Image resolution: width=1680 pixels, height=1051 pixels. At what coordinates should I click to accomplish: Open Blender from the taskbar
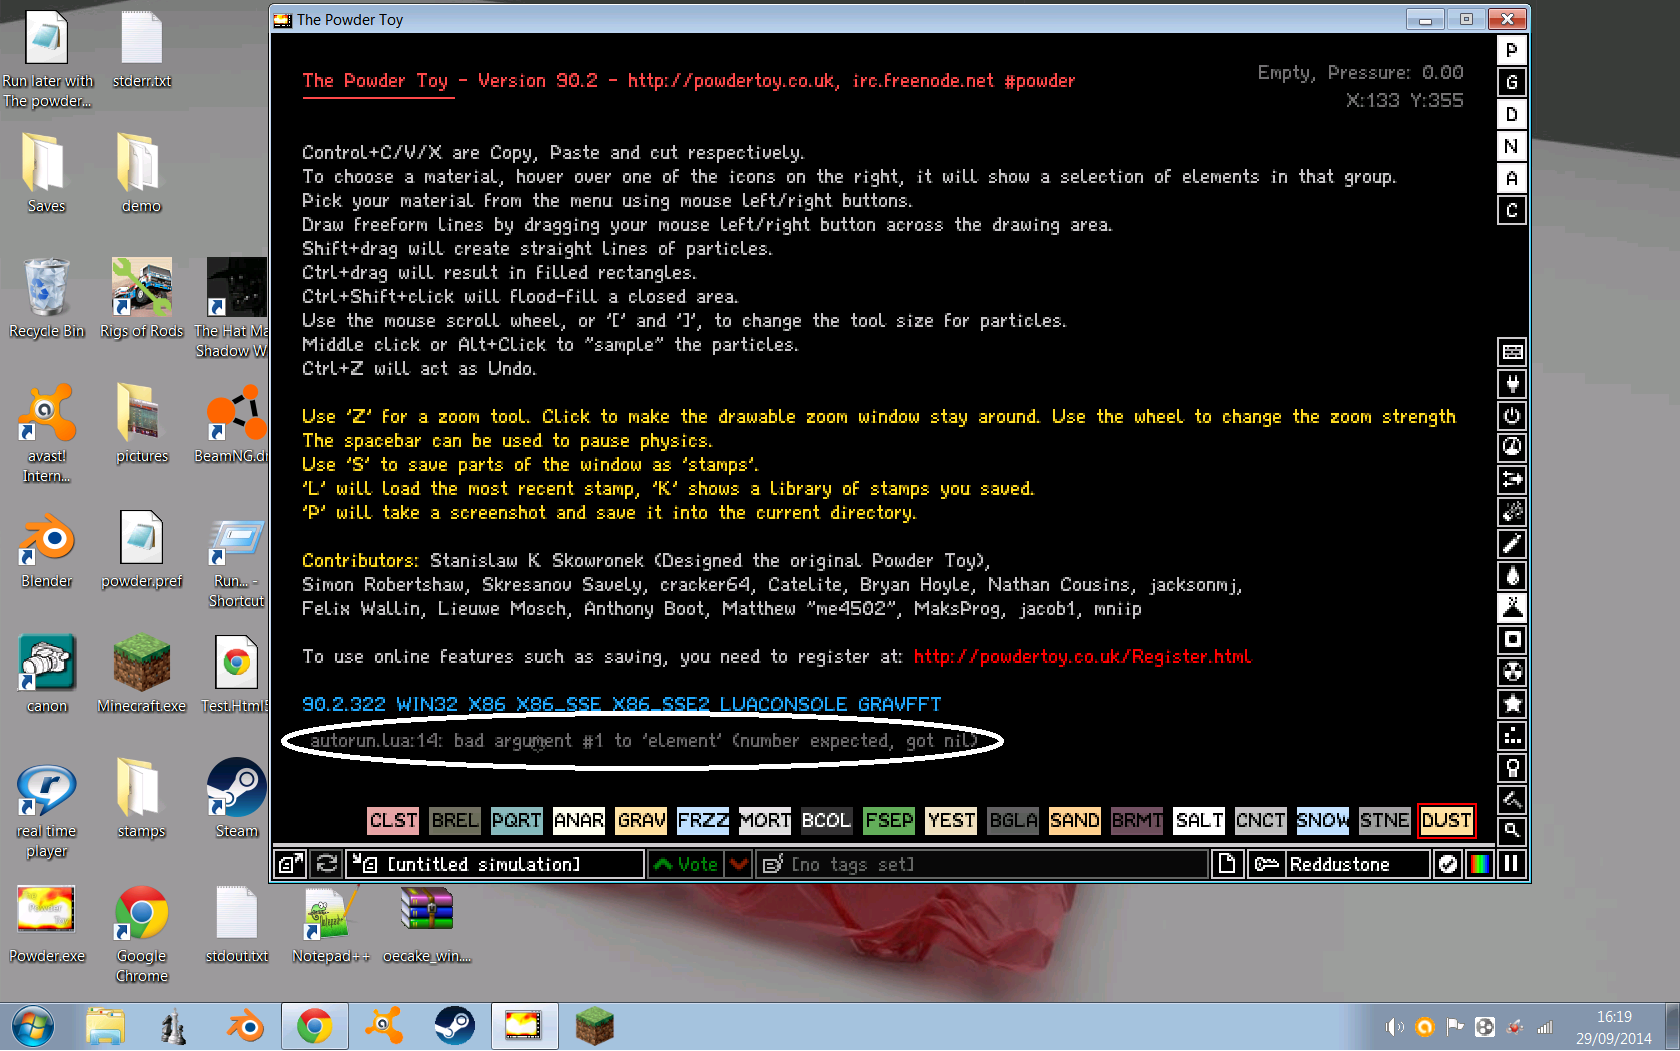pos(244,1026)
